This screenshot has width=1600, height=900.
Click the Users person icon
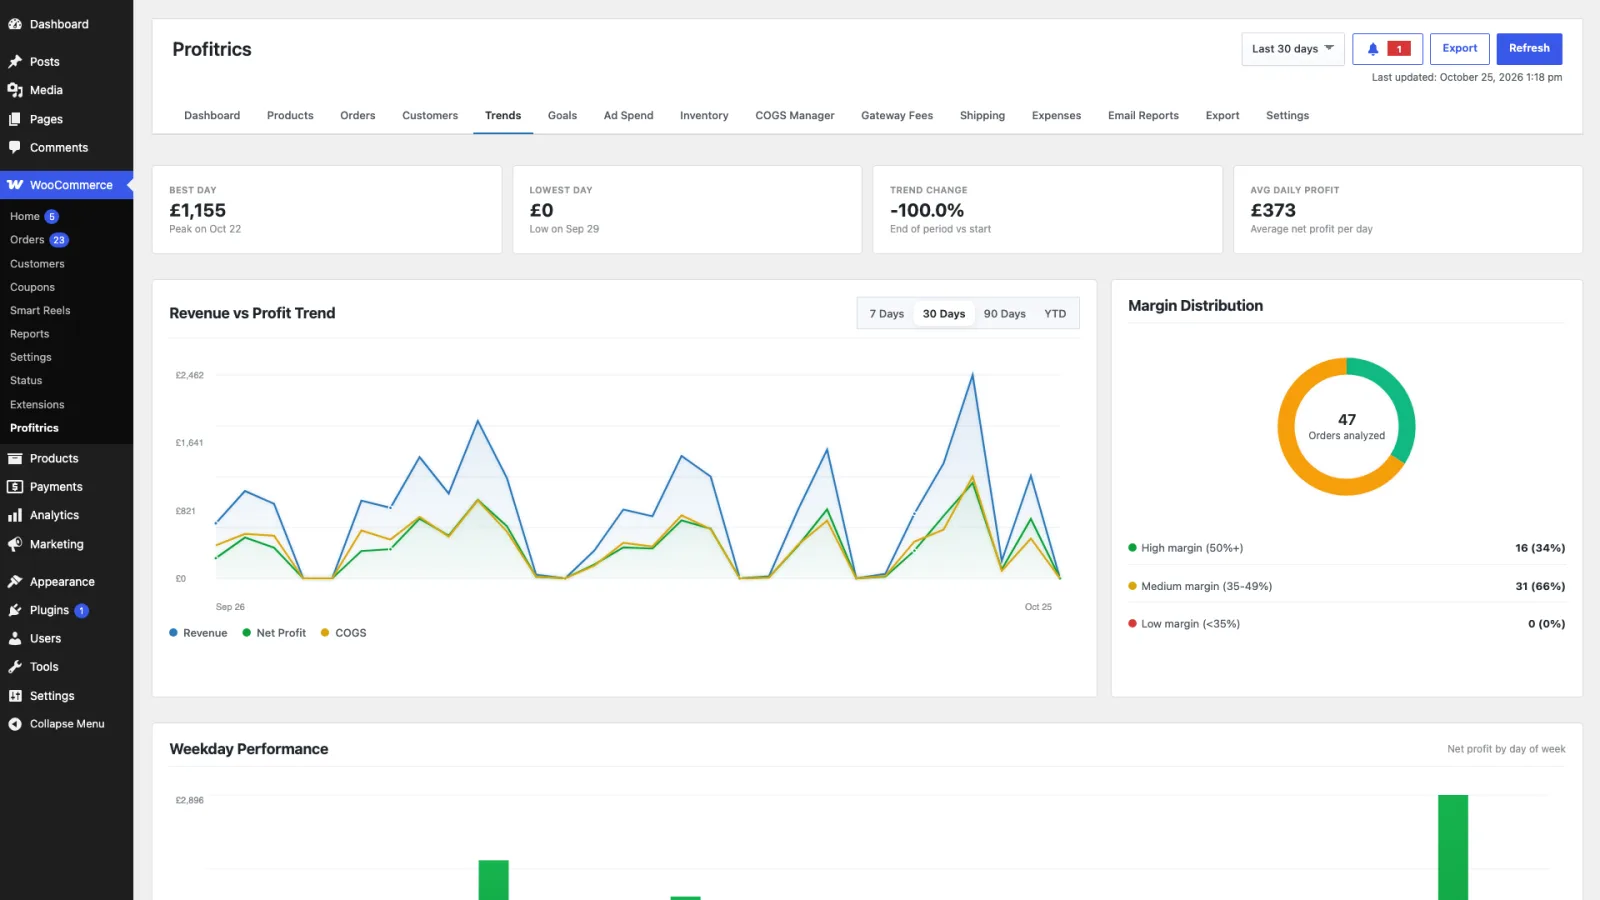(15, 638)
